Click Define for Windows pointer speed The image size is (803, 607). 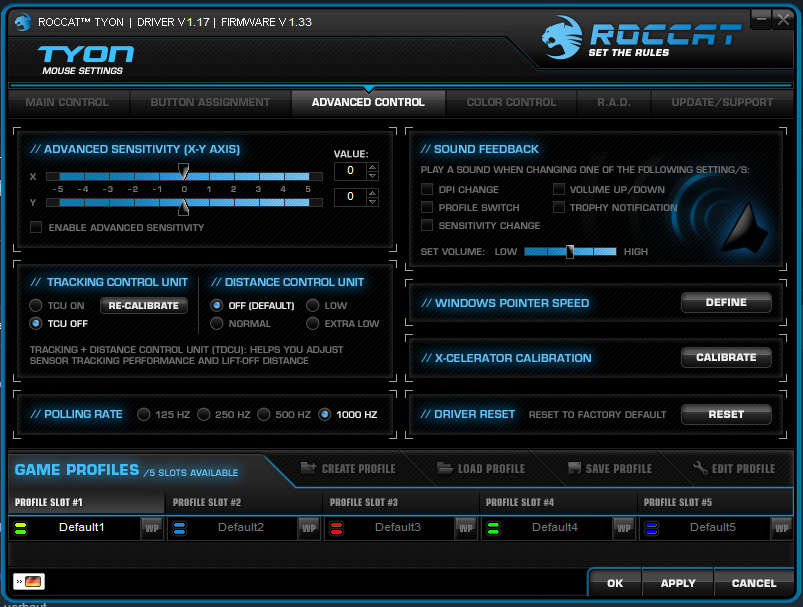[x=726, y=302]
